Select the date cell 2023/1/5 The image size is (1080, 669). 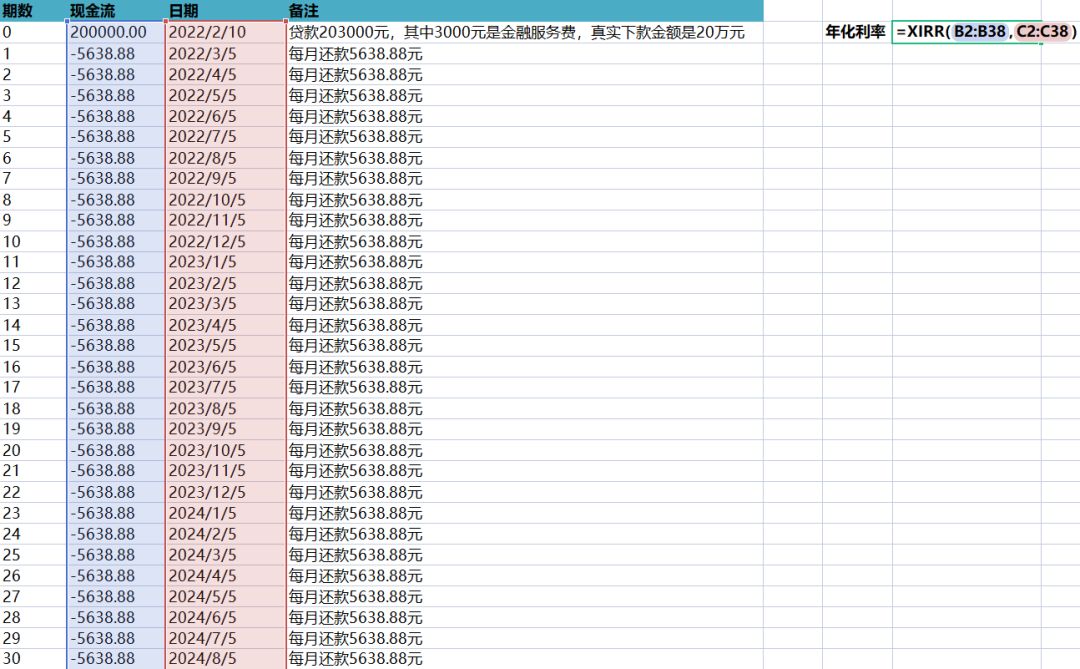[226, 262]
